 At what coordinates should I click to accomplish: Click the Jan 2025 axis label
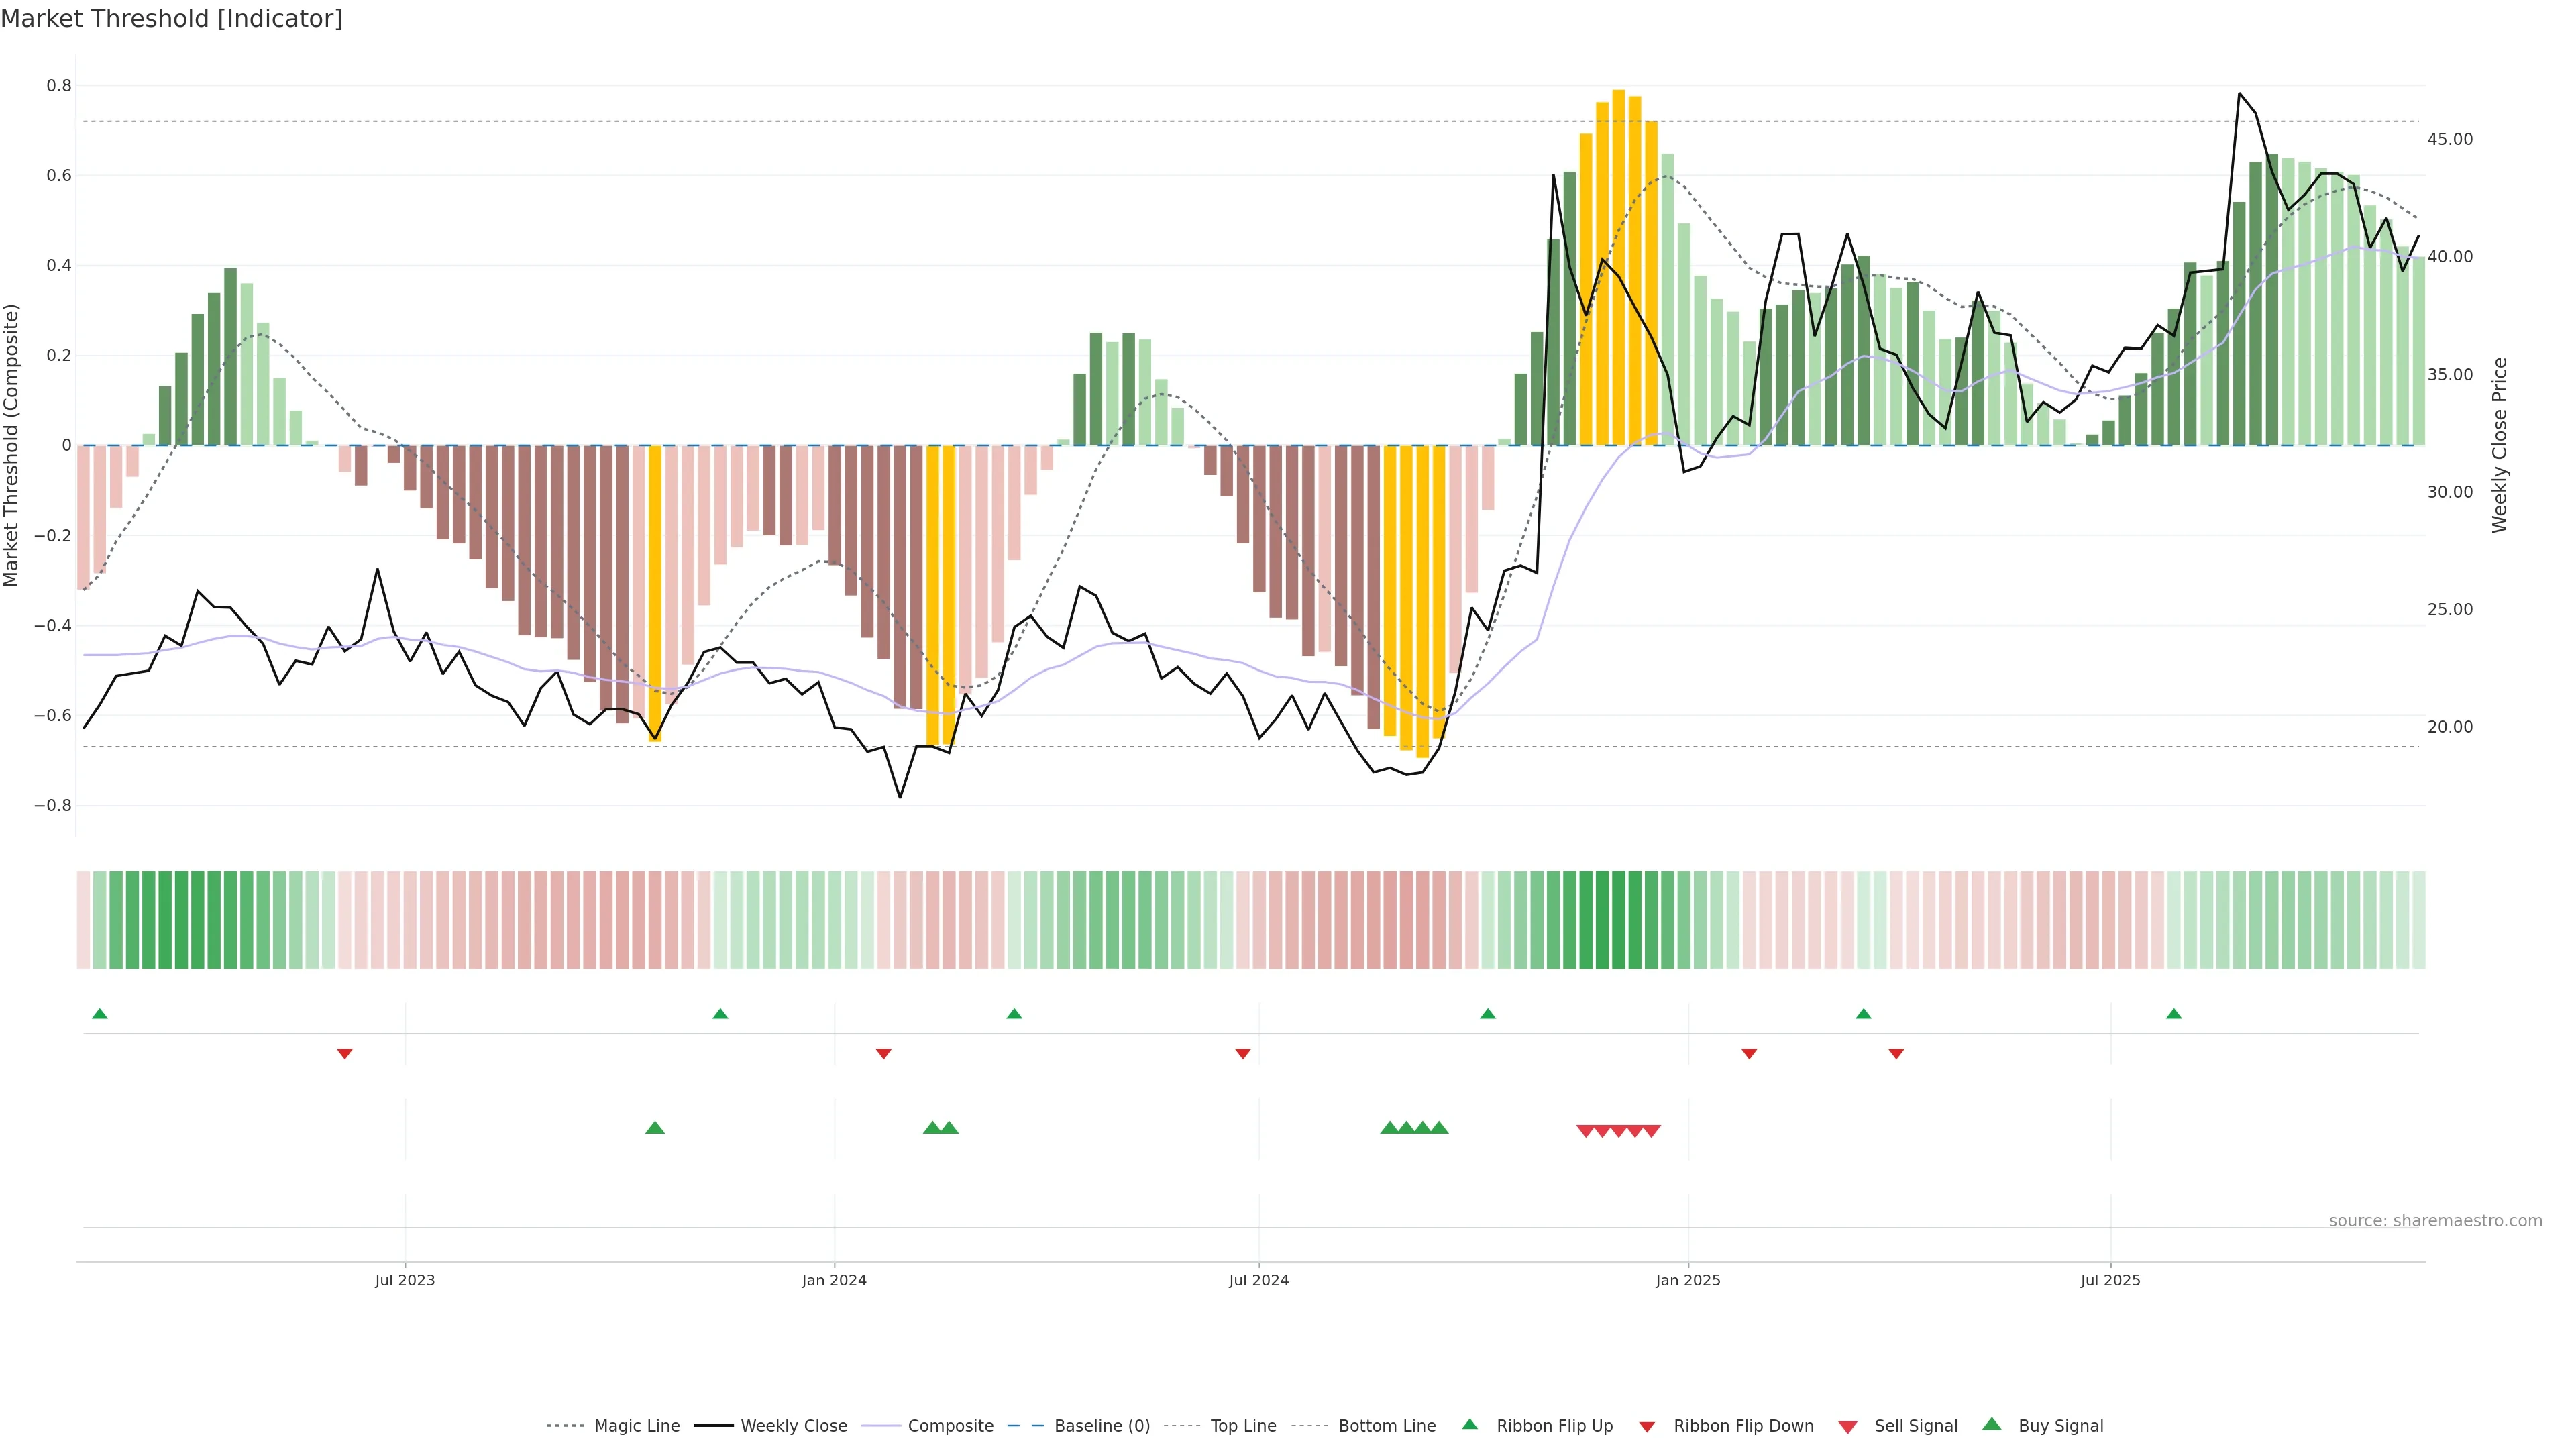click(x=1688, y=1280)
